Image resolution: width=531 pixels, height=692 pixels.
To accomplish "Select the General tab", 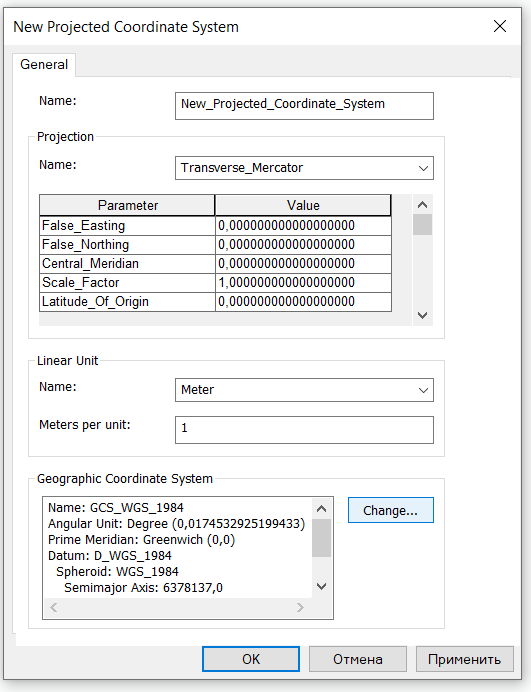I will pyautogui.click(x=44, y=64).
